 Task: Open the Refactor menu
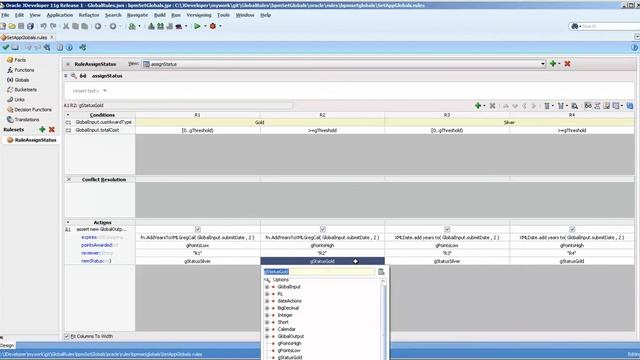(89, 15)
